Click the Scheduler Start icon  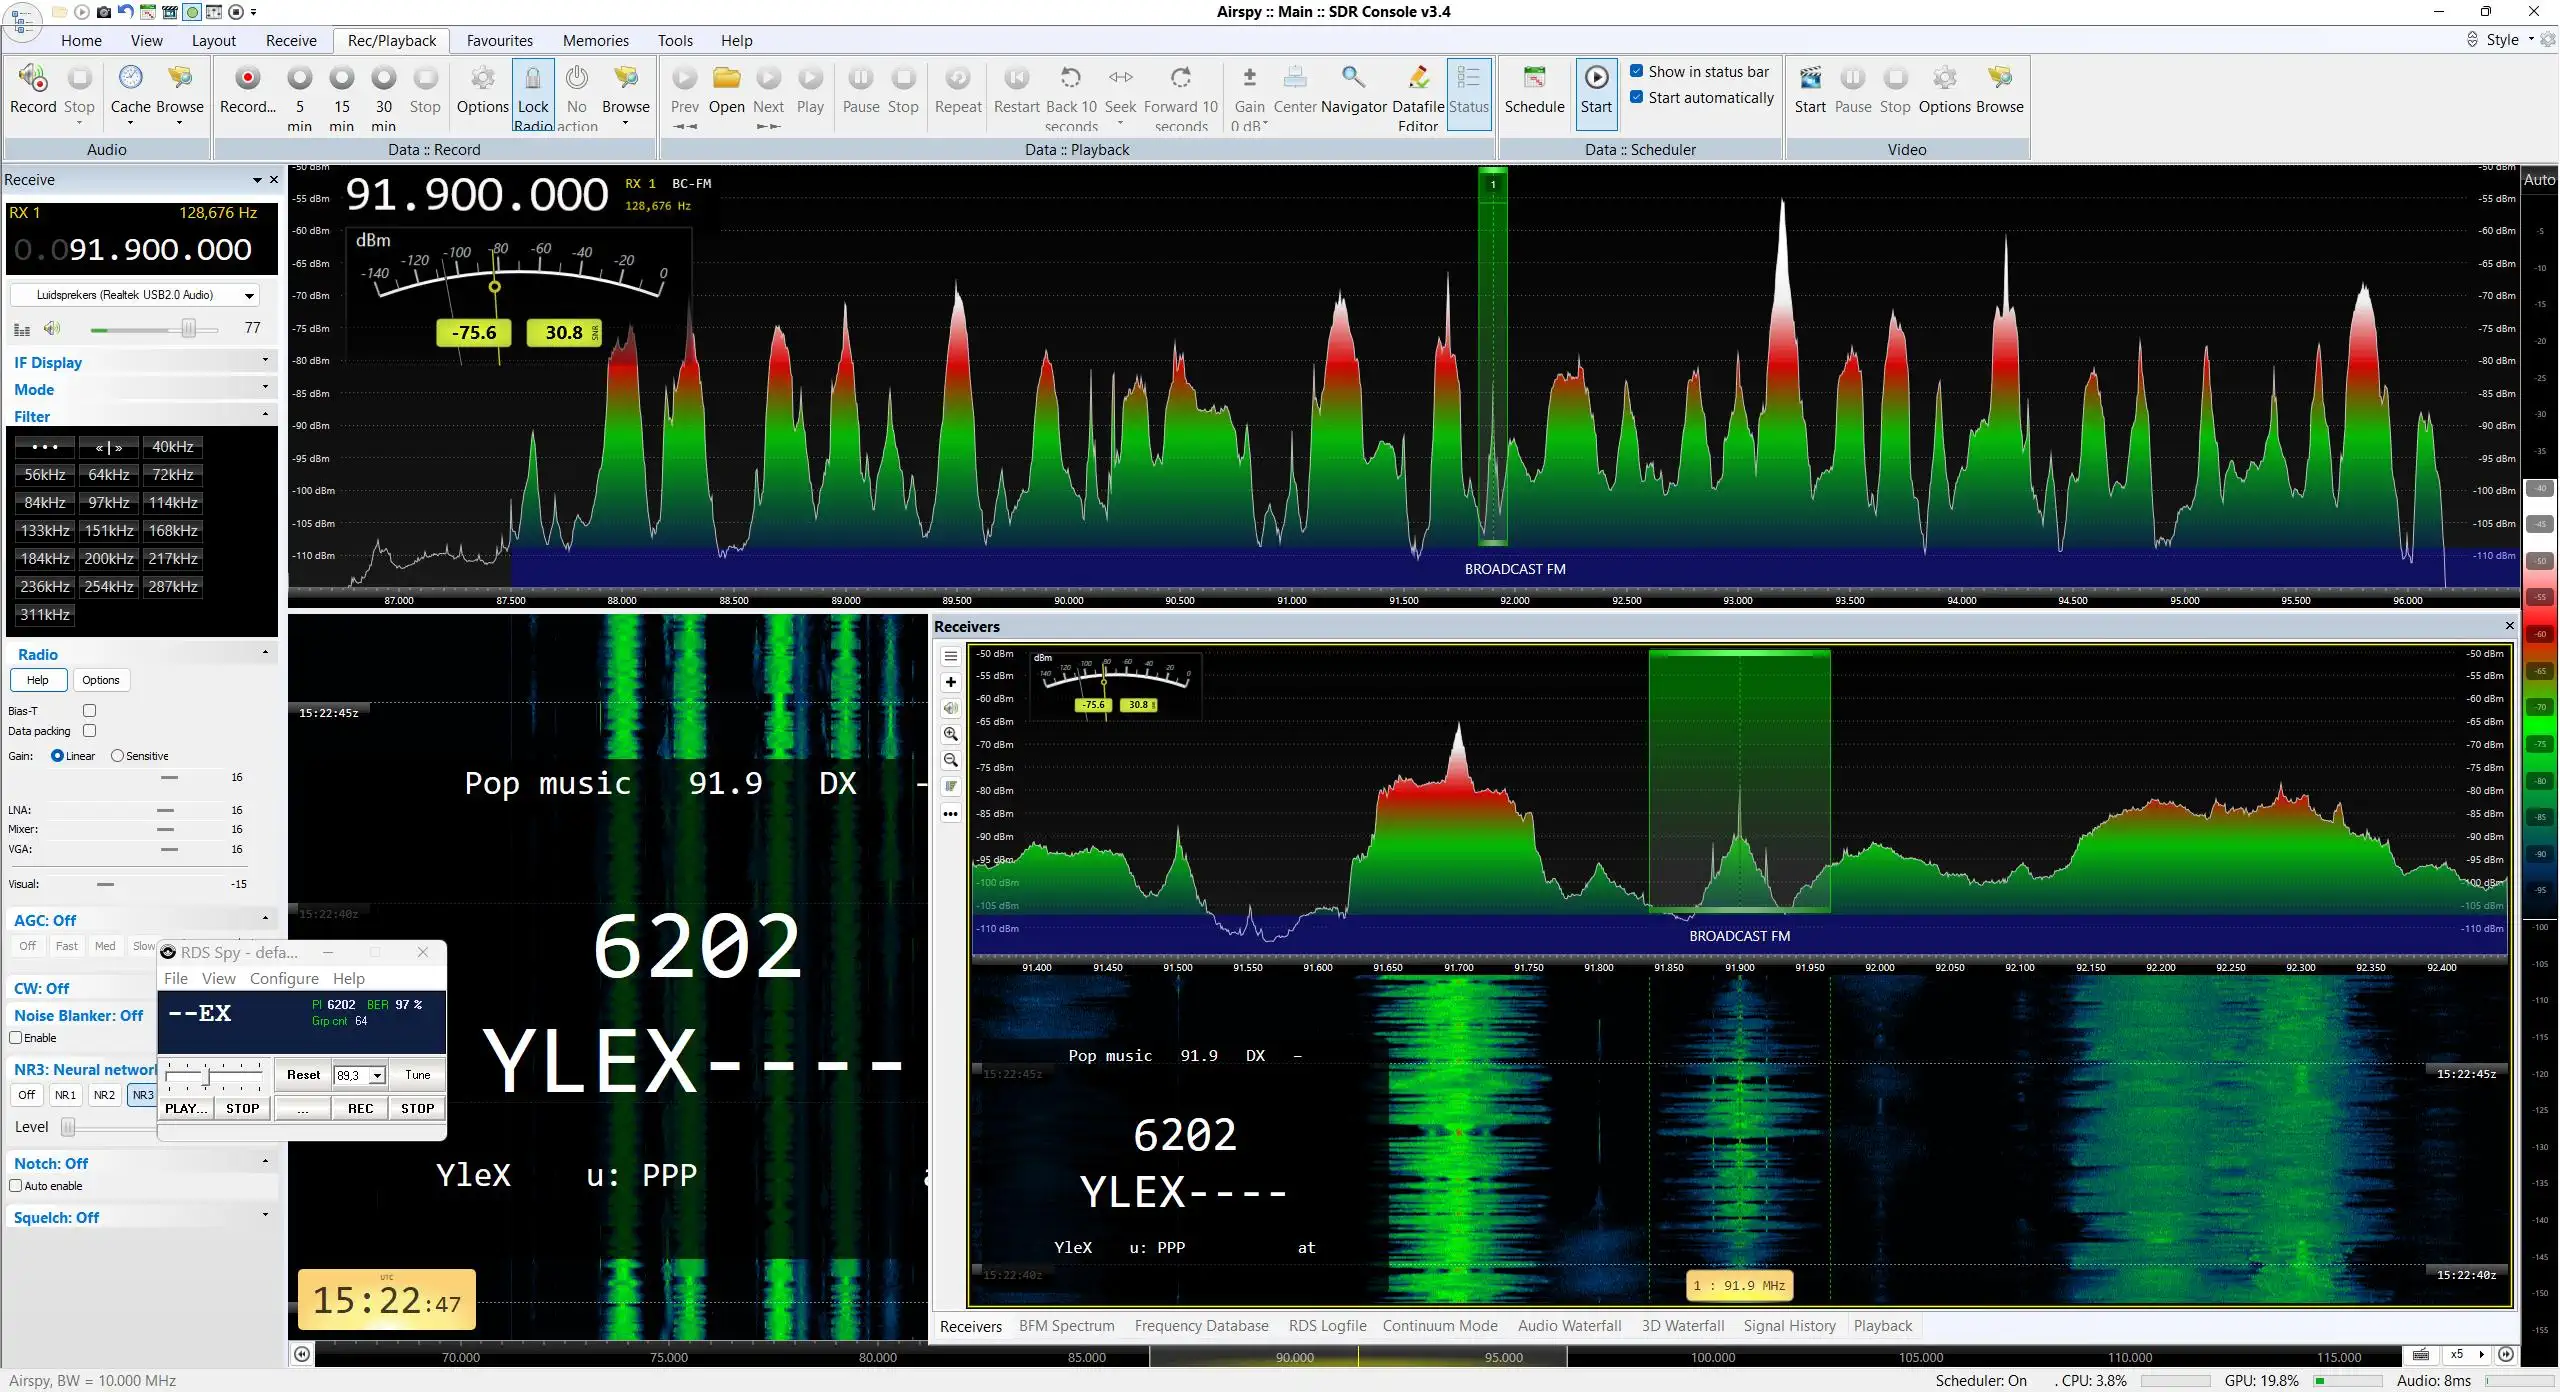tap(1596, 93)
